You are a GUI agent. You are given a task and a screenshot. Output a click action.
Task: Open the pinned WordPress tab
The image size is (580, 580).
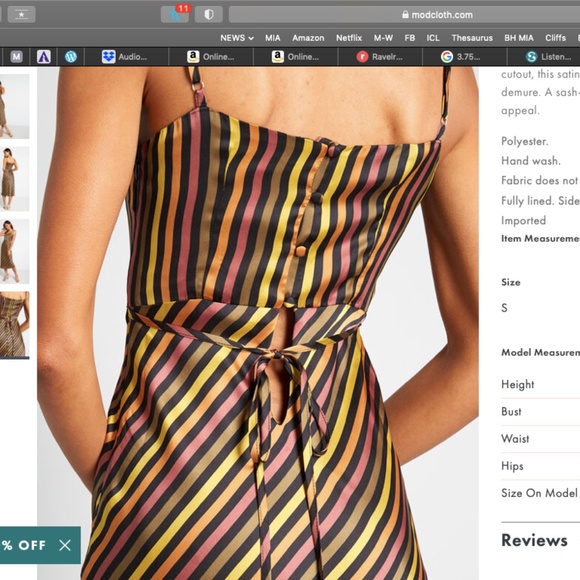pyautogui.click(x=71, y=57)
